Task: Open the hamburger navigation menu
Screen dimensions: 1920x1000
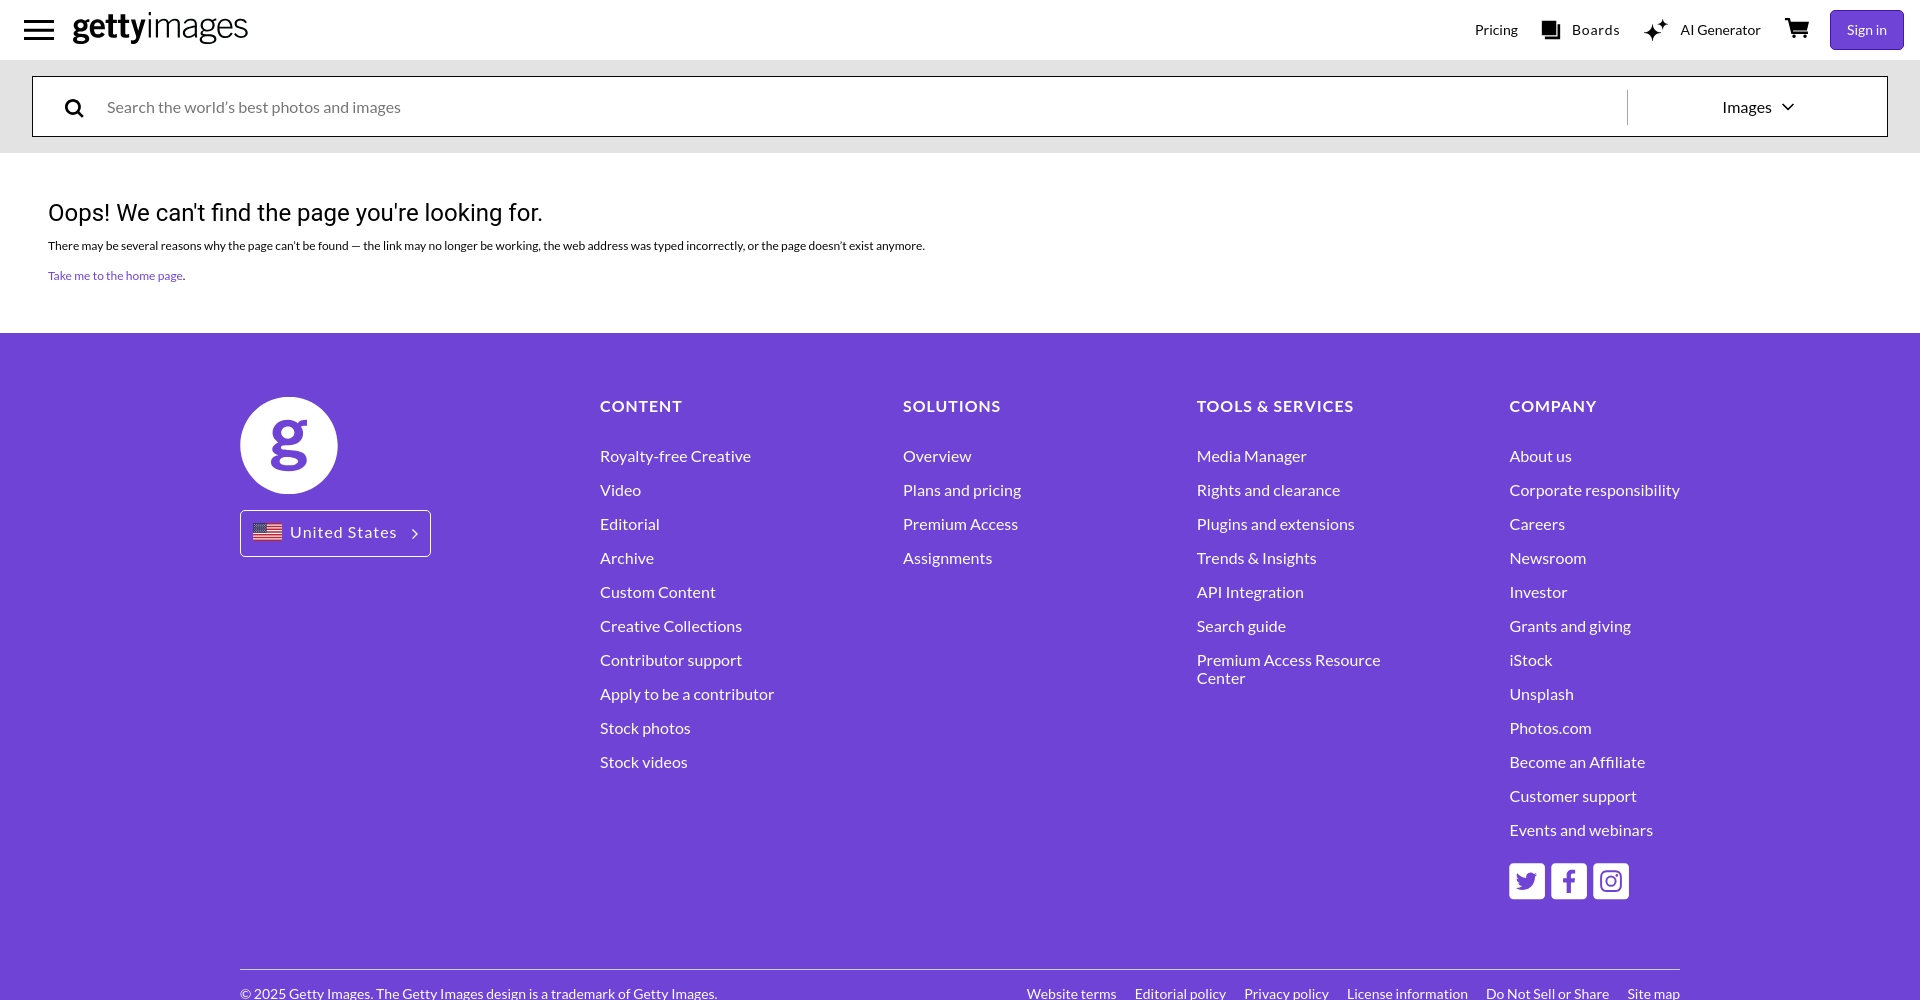Action: (x=39, y=30)
